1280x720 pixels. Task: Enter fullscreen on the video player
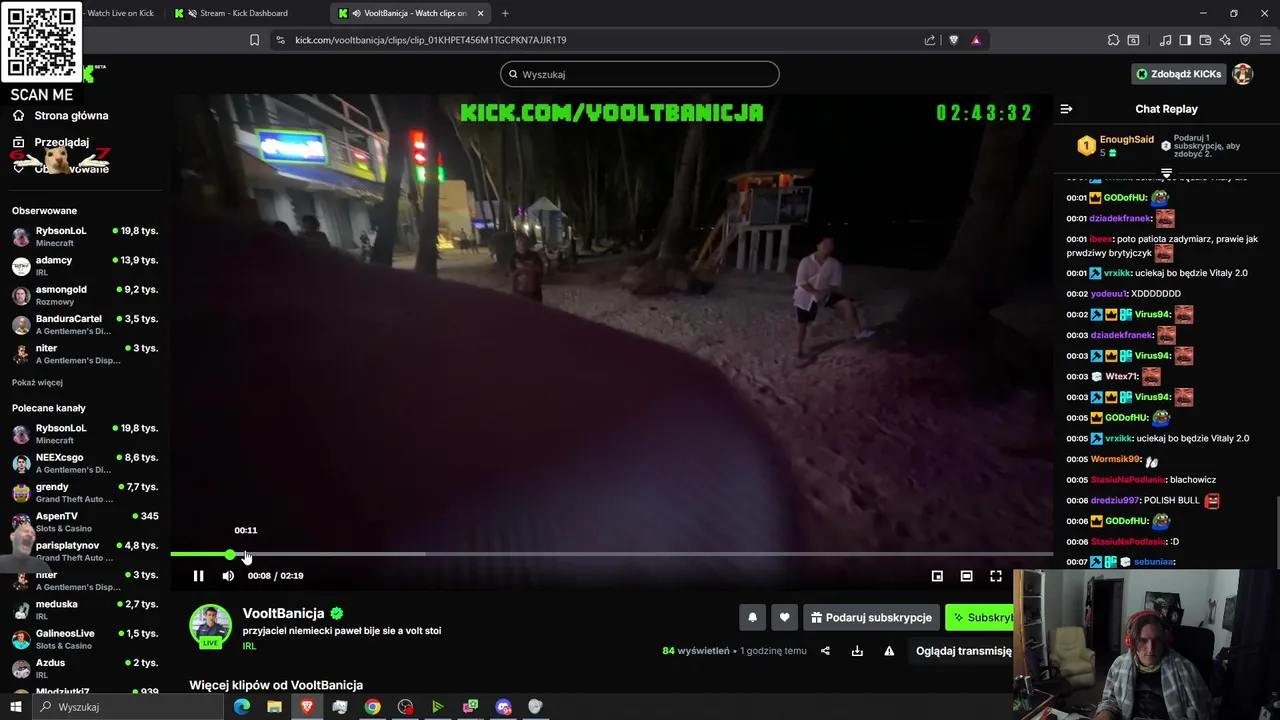pos(996,576)
